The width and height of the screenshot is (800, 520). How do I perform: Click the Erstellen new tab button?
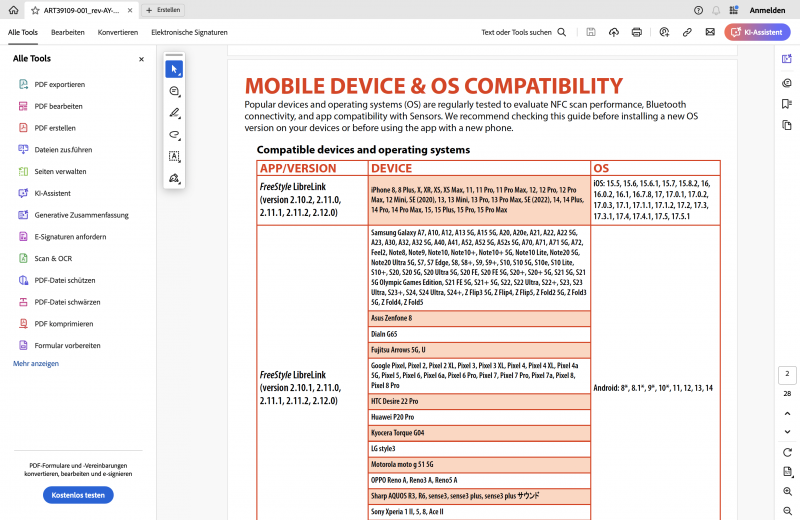pos(163,10)
